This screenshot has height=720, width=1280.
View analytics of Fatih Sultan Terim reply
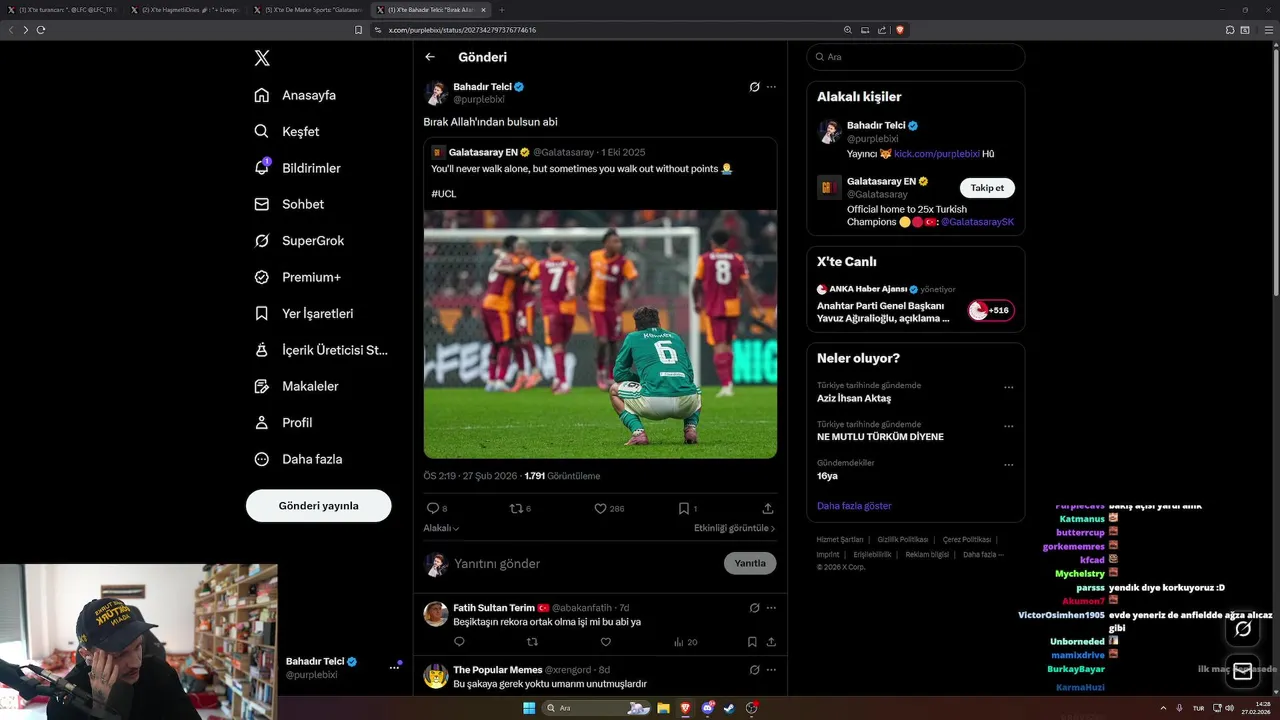pos(685,642)
